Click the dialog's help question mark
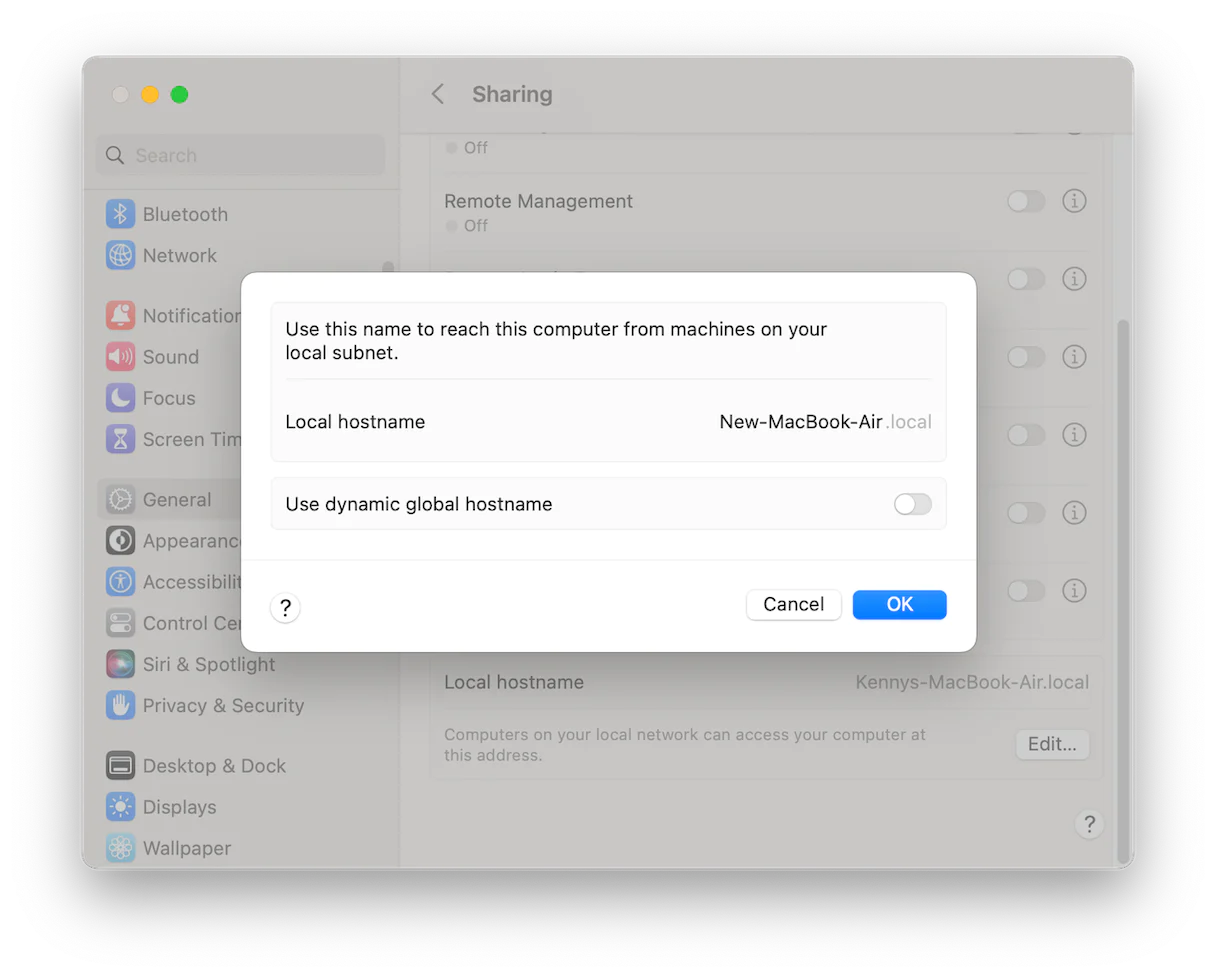This screenshot has width=1216, height=977. click(285, 607)
